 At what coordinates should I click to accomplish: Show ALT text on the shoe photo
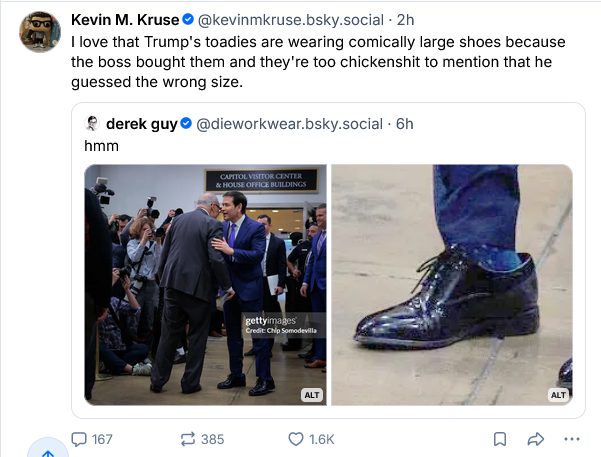pyautogui.click(x=558, y=394)
